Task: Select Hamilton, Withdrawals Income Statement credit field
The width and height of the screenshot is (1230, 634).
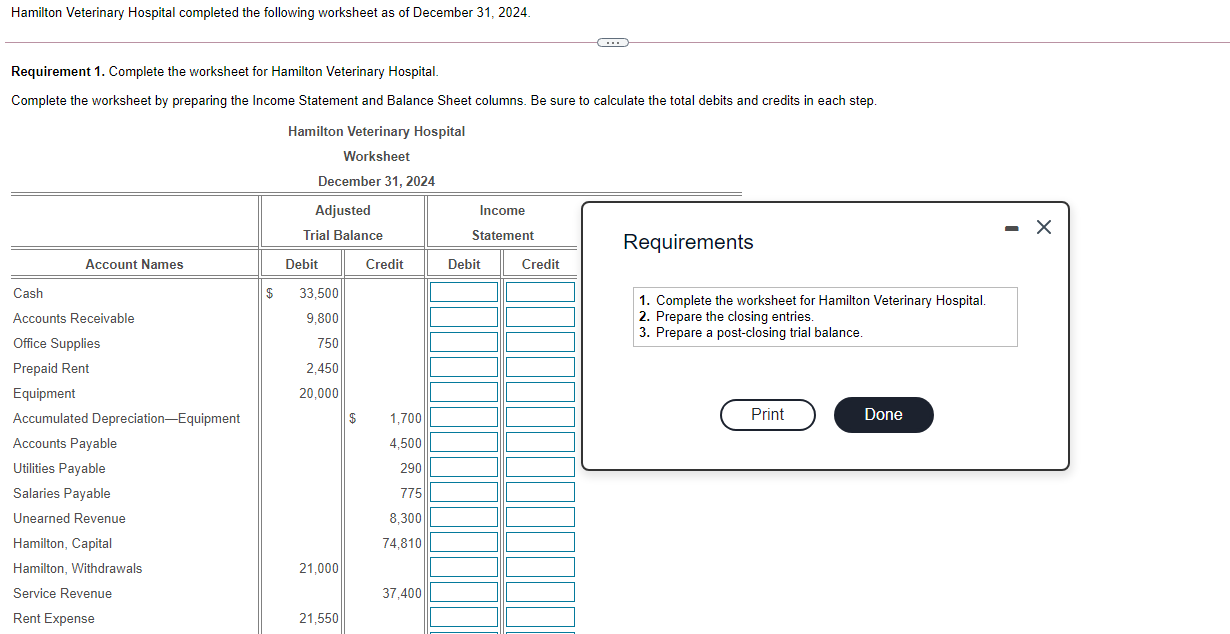Action: pos(540,567)
